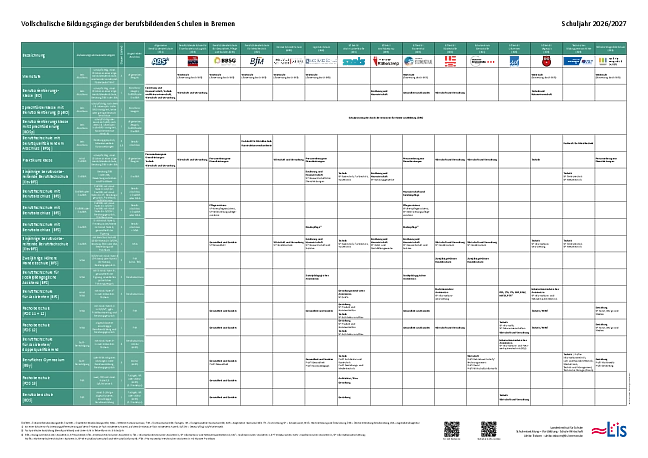Click the red striped school logo
This screenshot has height=458, width=648.
[450, 61]
